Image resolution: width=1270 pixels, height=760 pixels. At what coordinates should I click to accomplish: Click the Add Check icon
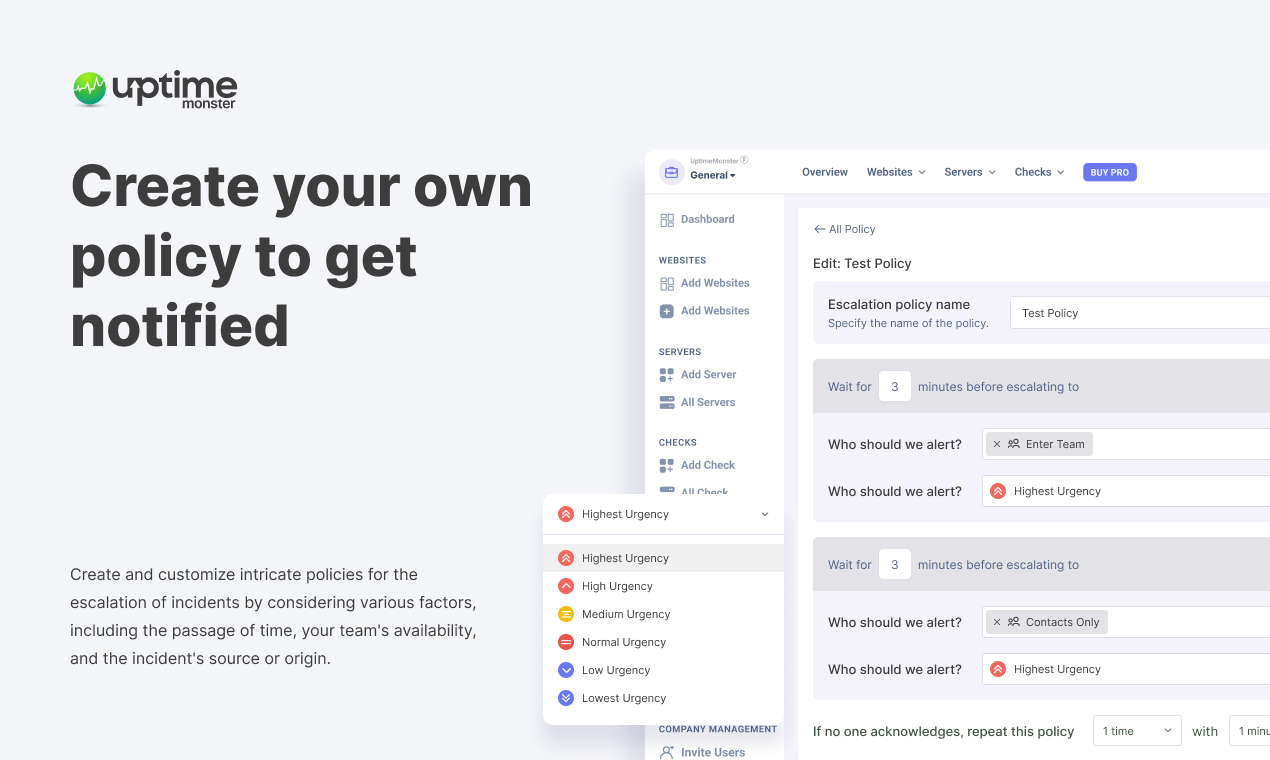pyautogui.click(x=667, y=466)
